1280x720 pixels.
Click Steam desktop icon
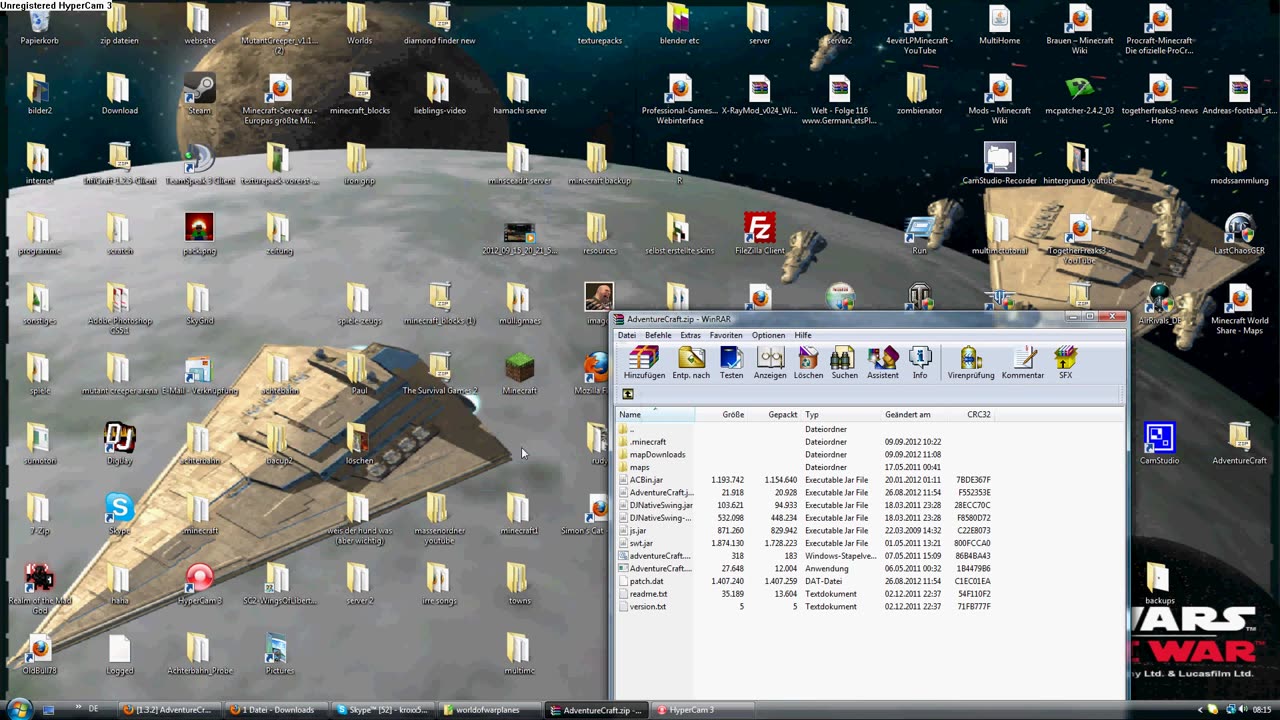click(x=199, y=95)
